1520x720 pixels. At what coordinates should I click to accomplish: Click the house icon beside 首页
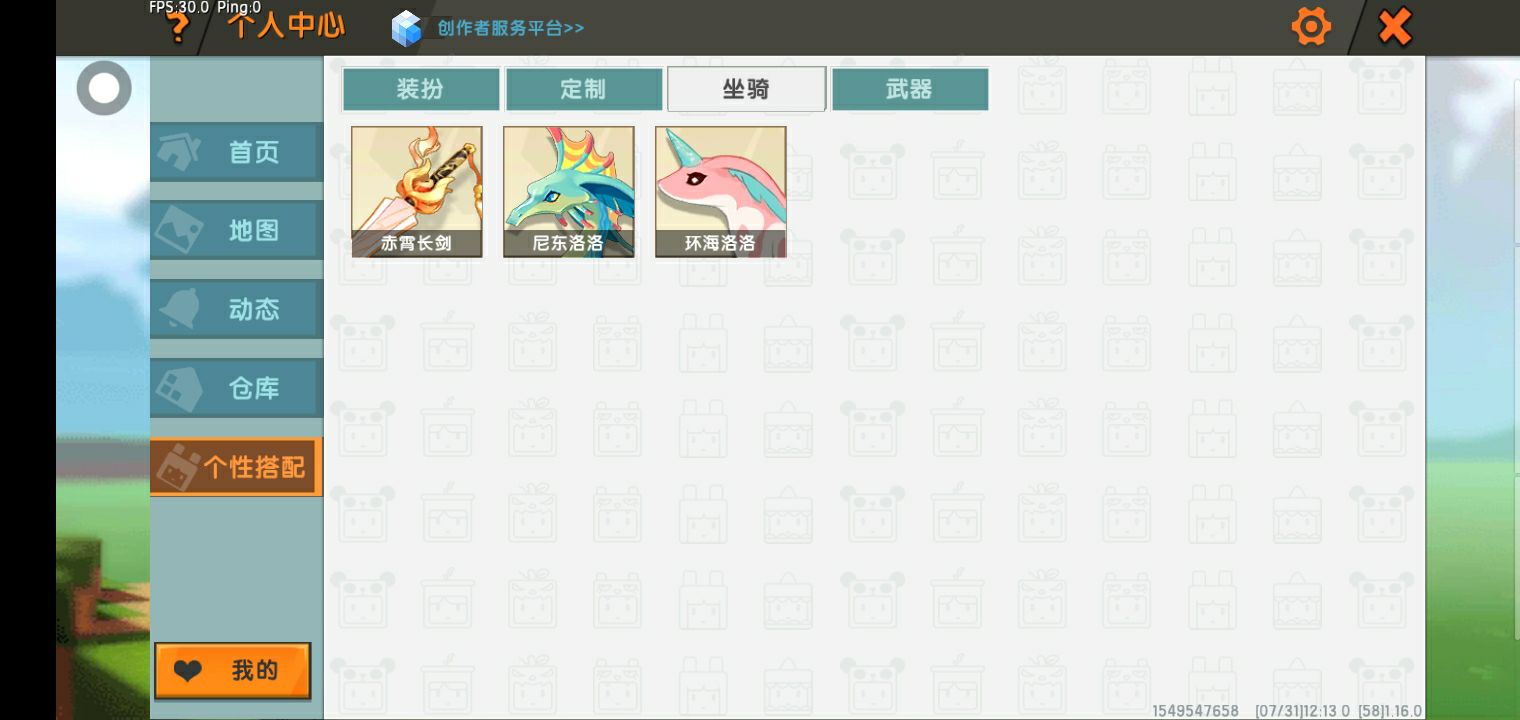(180, 152)
